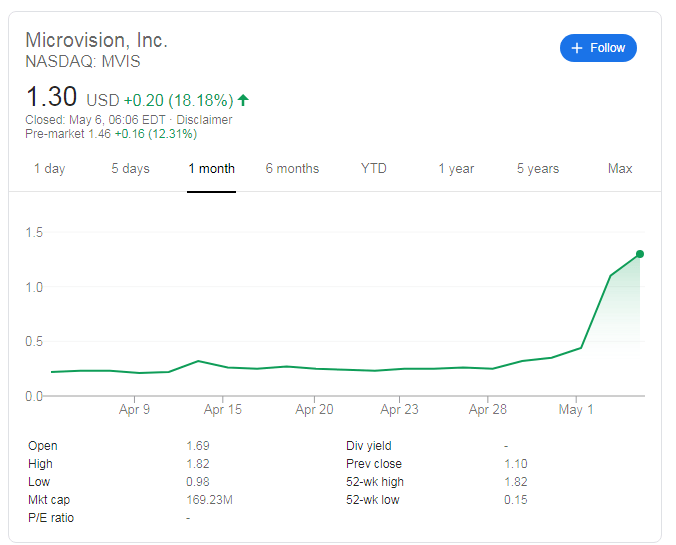
Task: Follow Microvision stock
Action: (x=598, y=48)
